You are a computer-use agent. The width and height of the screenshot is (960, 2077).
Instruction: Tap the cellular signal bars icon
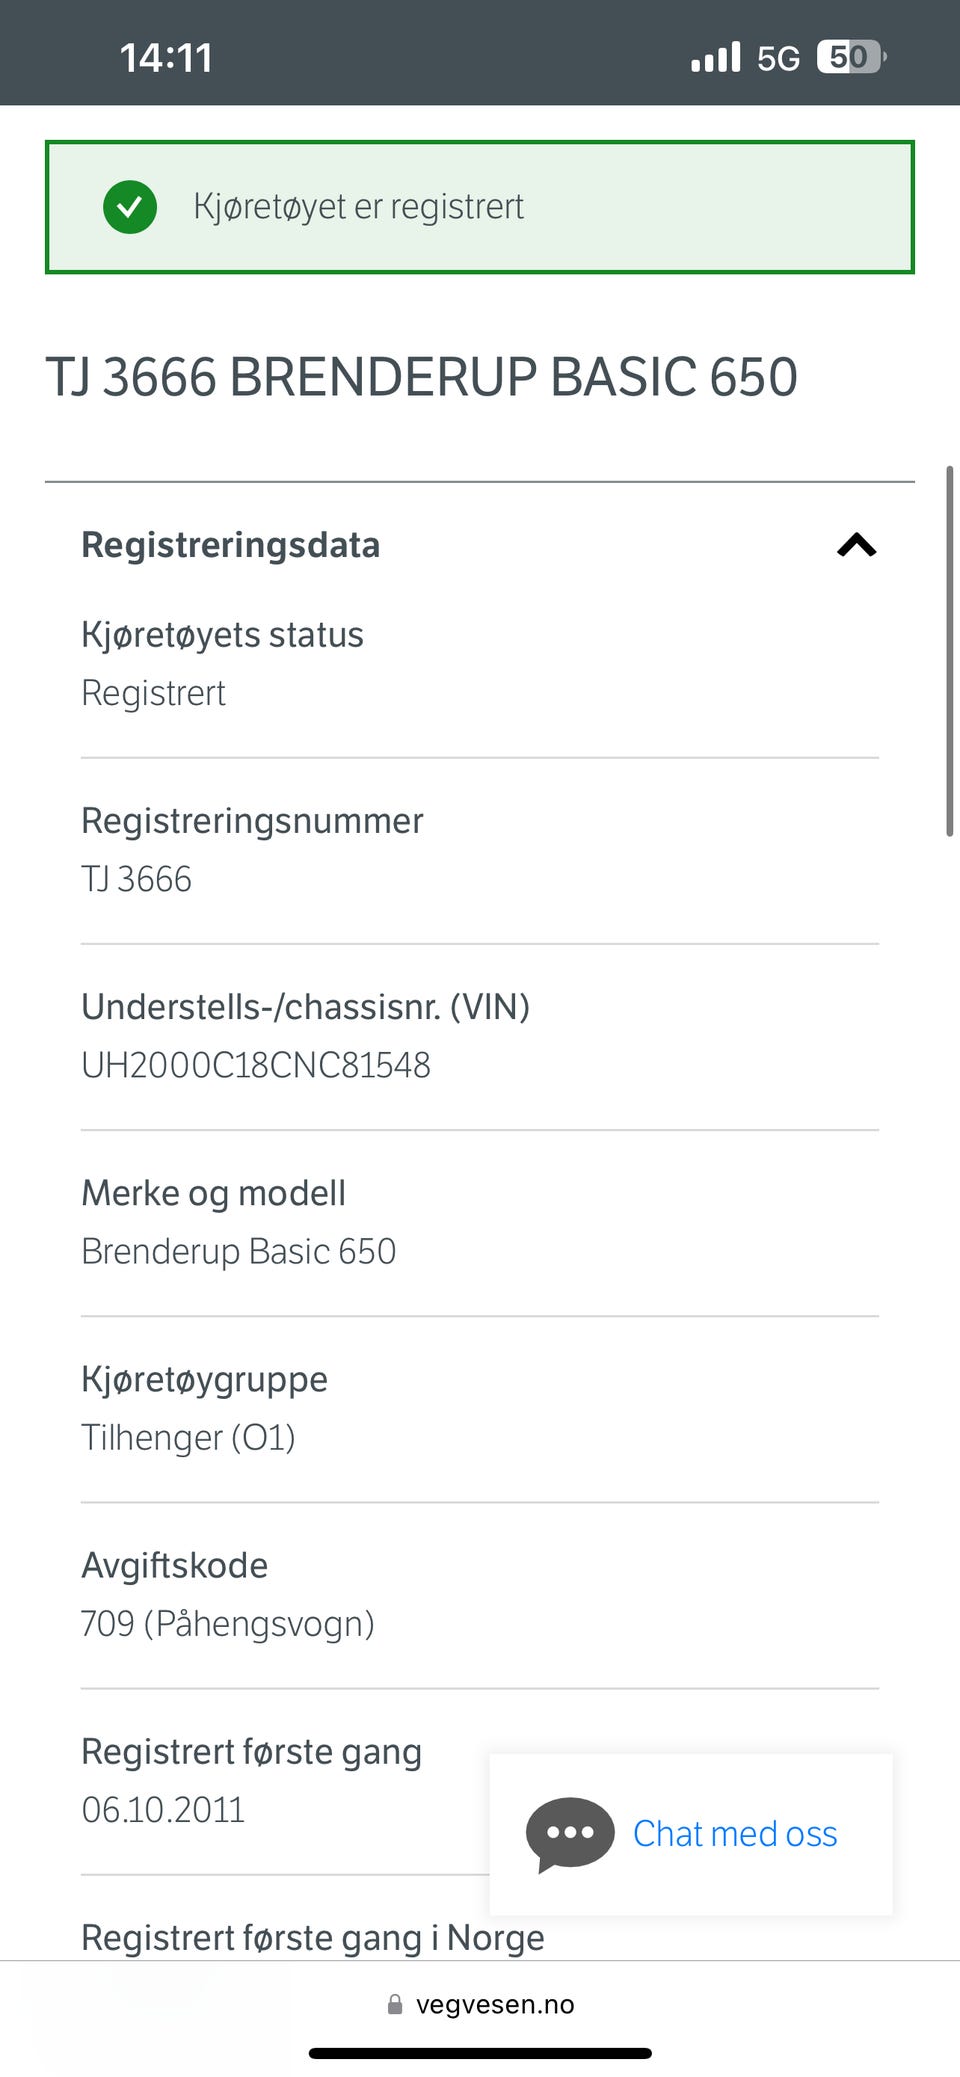[x=716, y=57]
